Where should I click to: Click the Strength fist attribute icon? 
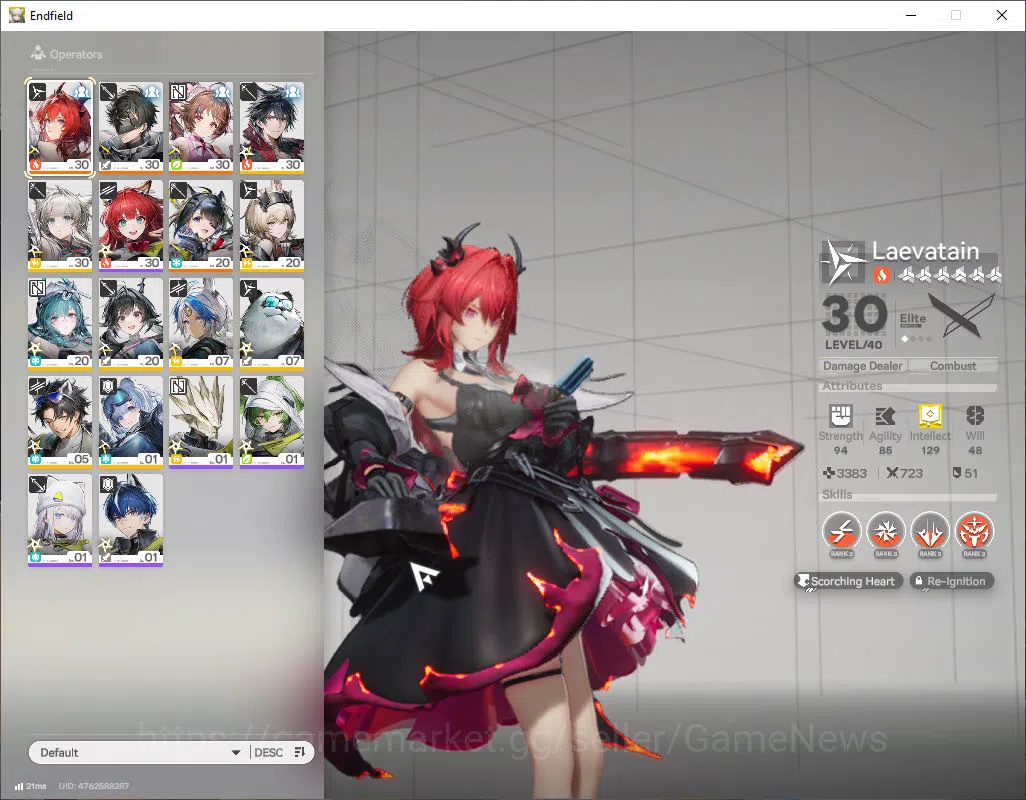click(x=841, y=416)
